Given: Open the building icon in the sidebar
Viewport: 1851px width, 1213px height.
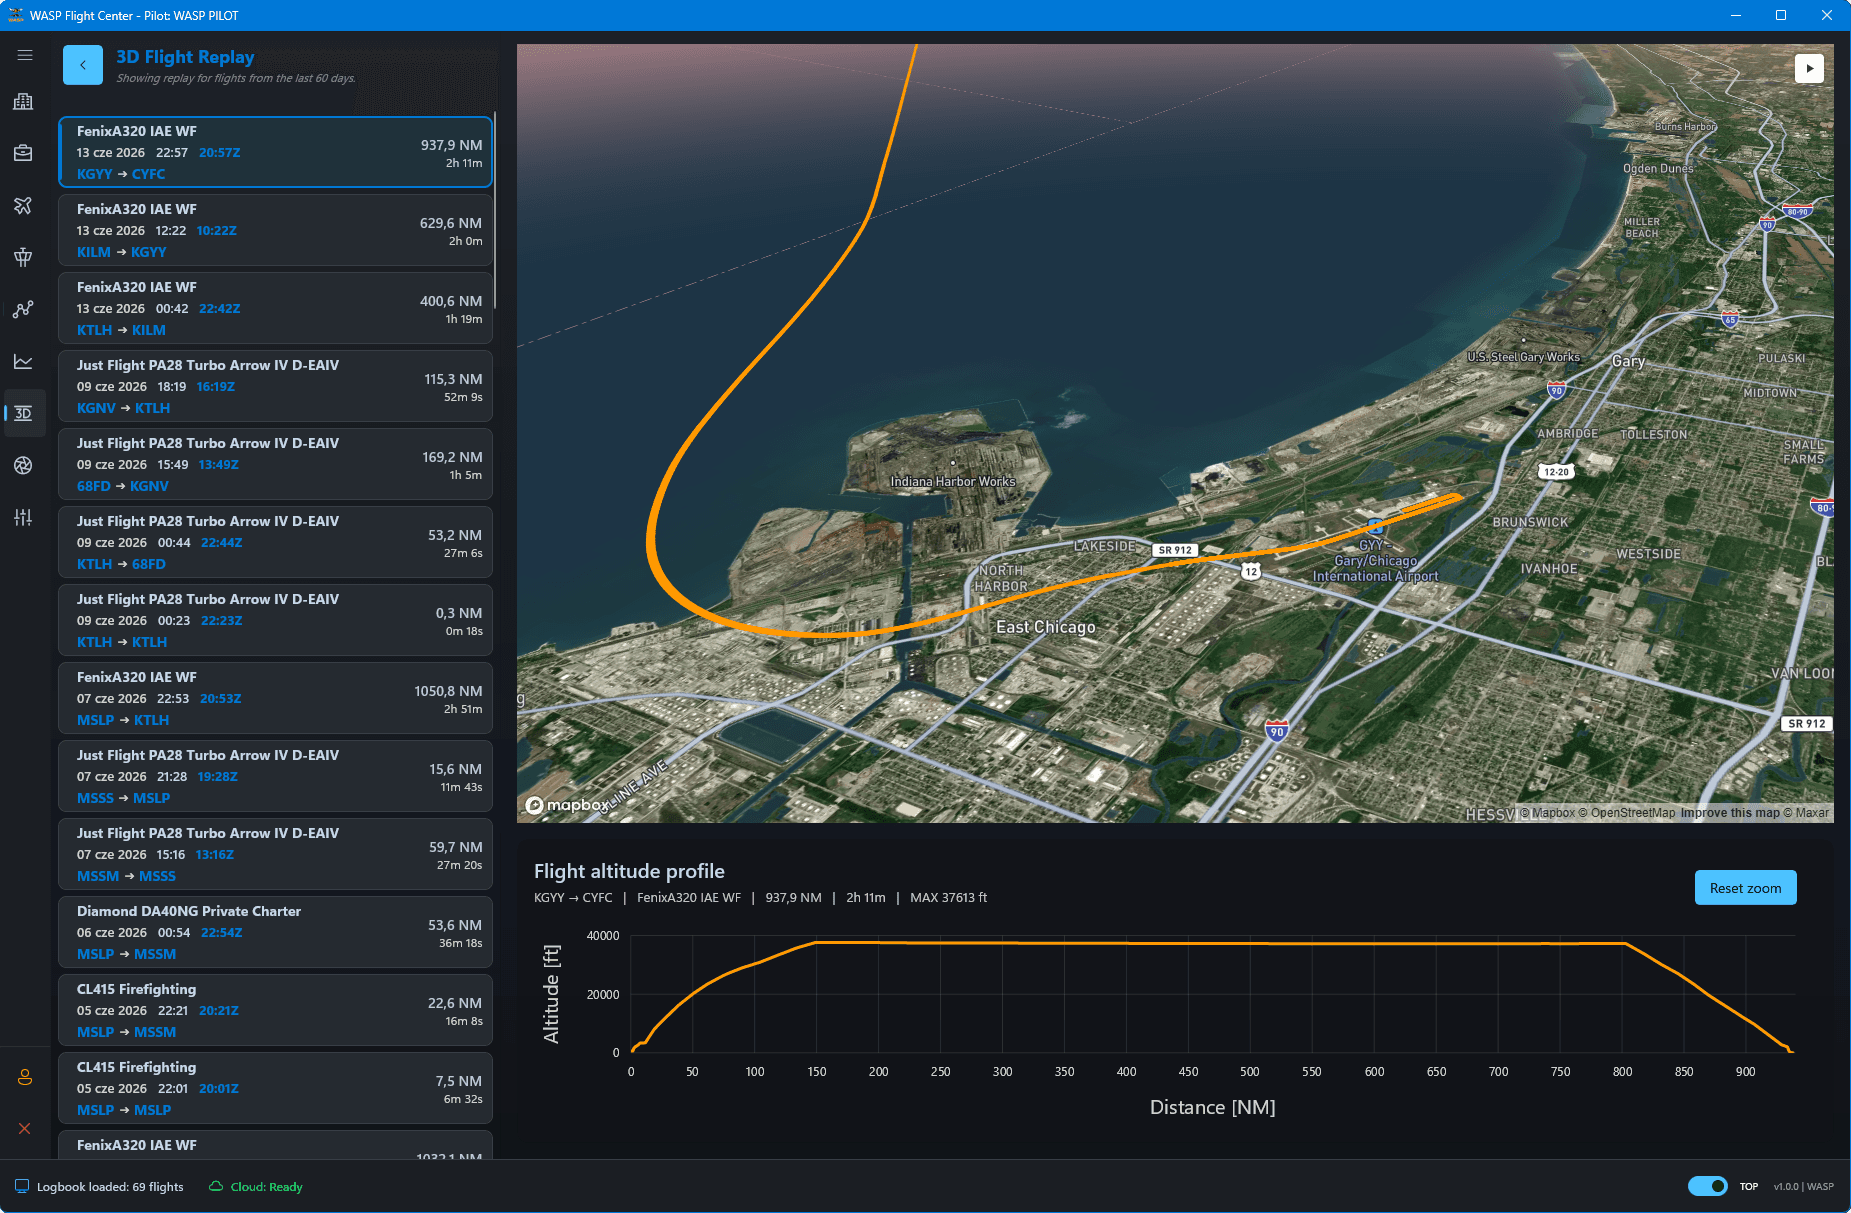Looking at the screenshot, I should pyautogui.click(x=23, y=102).
